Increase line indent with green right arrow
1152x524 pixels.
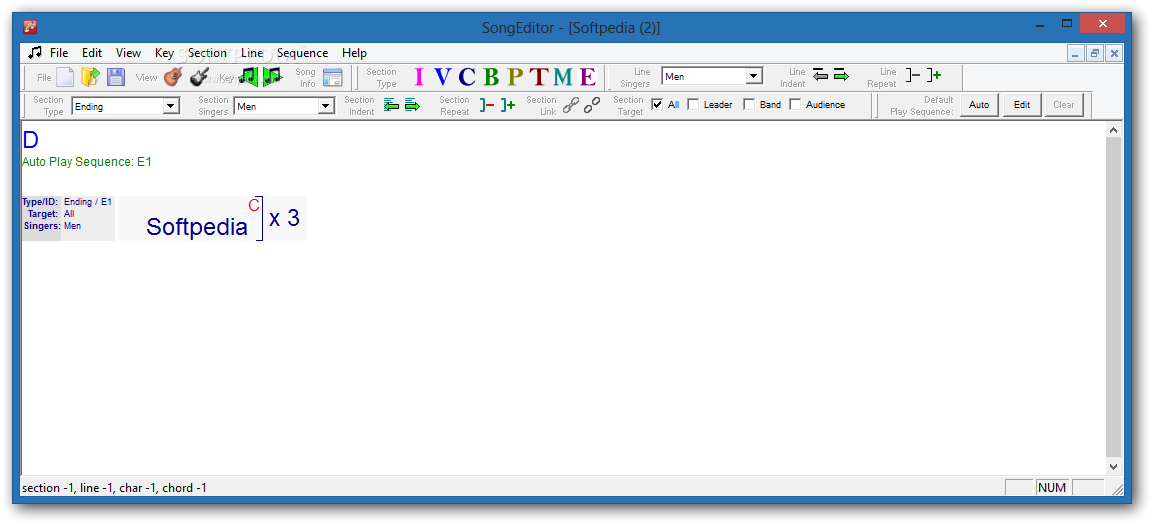tap(841, 75)
